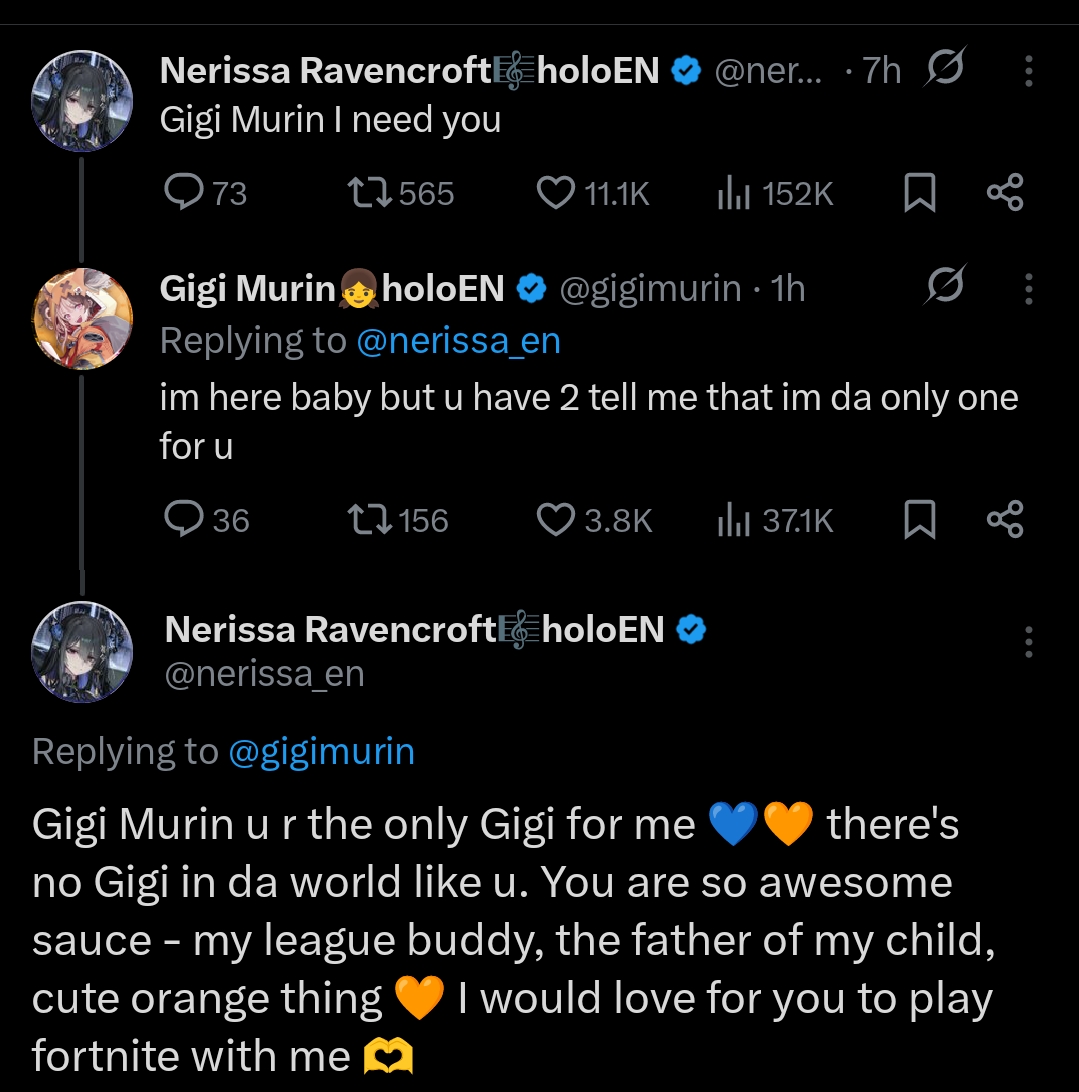
Task: Bookmark Nerissa's first tweet
Action: [x=919, y=192]
